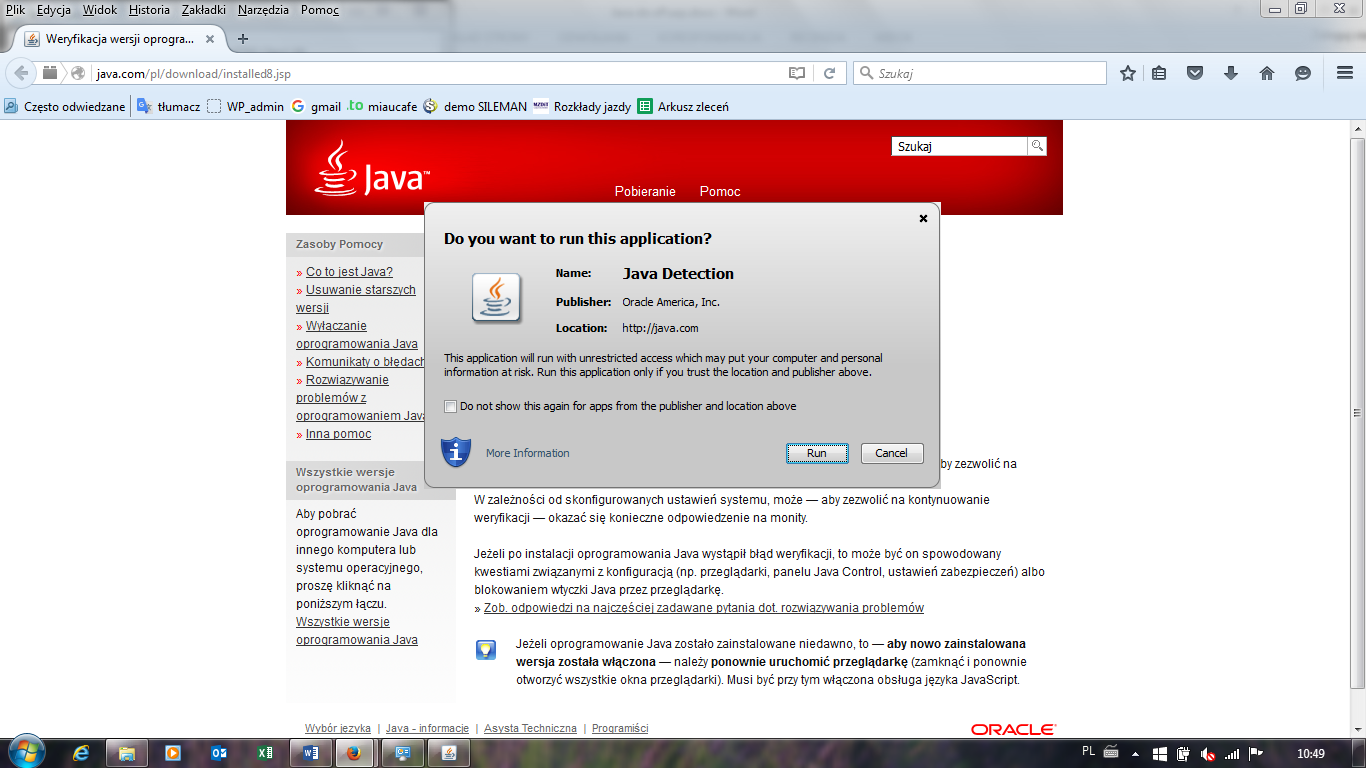Open the gmail bookmark

(x=316, y=106)
